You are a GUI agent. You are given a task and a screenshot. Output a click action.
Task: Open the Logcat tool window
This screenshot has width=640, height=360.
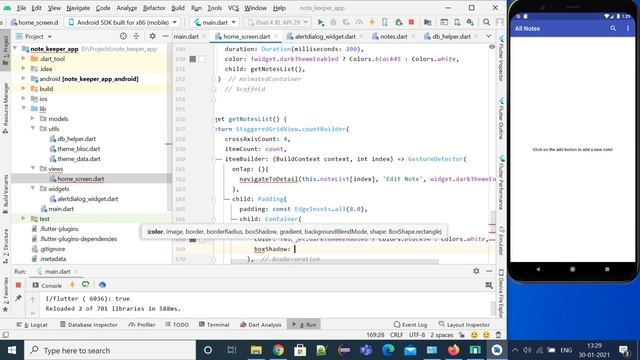pyautogui.click(x=32, y=324)
